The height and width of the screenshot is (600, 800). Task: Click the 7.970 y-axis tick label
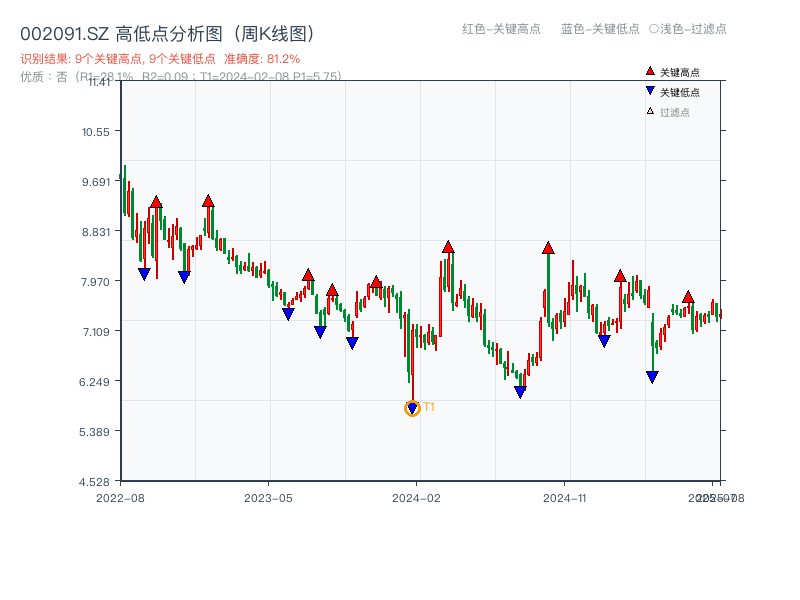pyautogui.click(x=95, y=282)
